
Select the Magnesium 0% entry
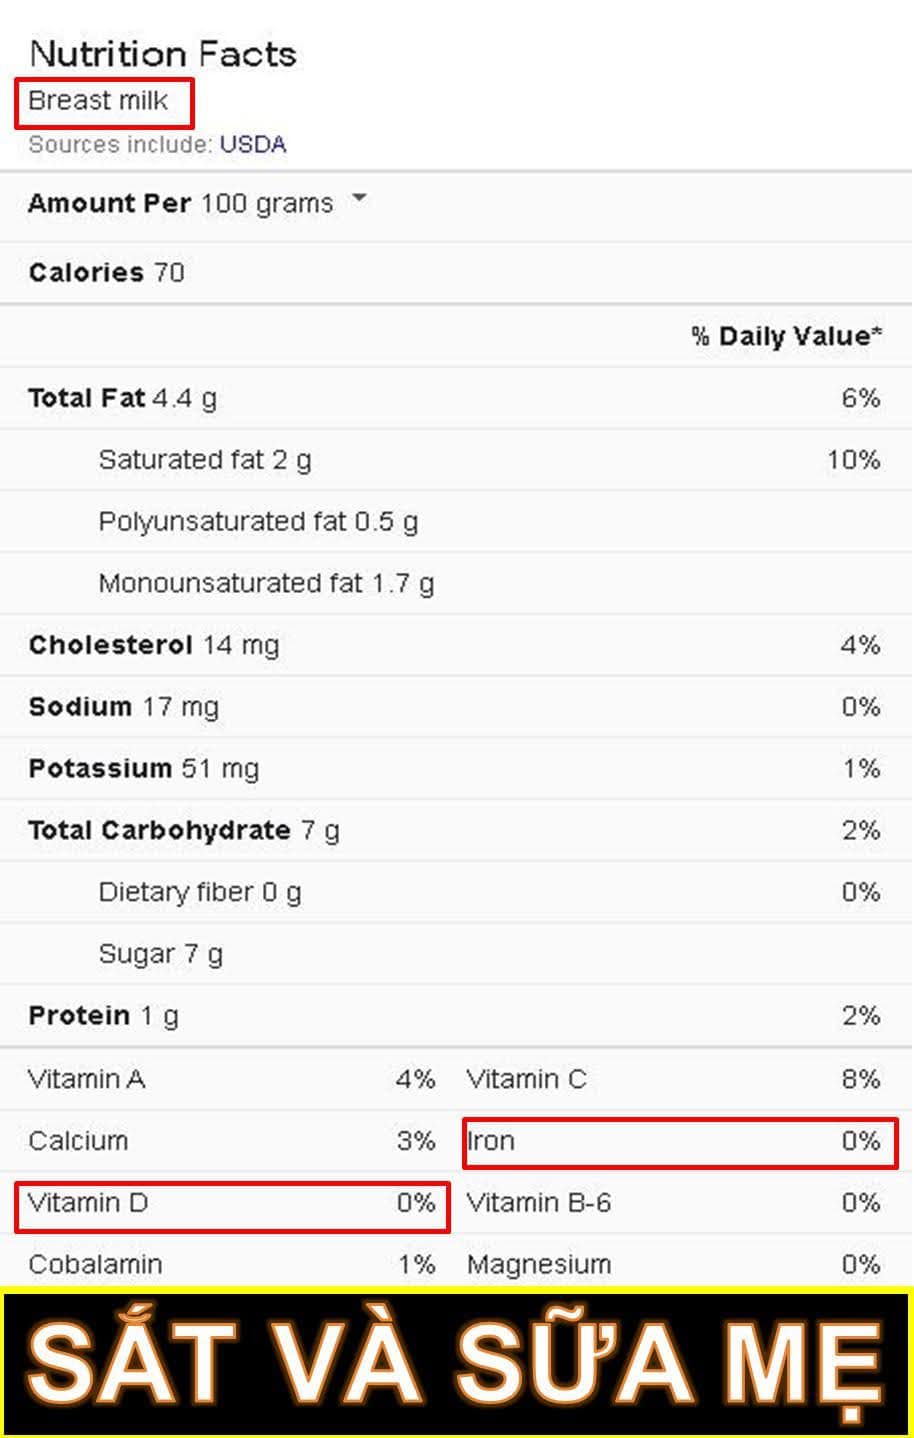[x=674, y=1265]
